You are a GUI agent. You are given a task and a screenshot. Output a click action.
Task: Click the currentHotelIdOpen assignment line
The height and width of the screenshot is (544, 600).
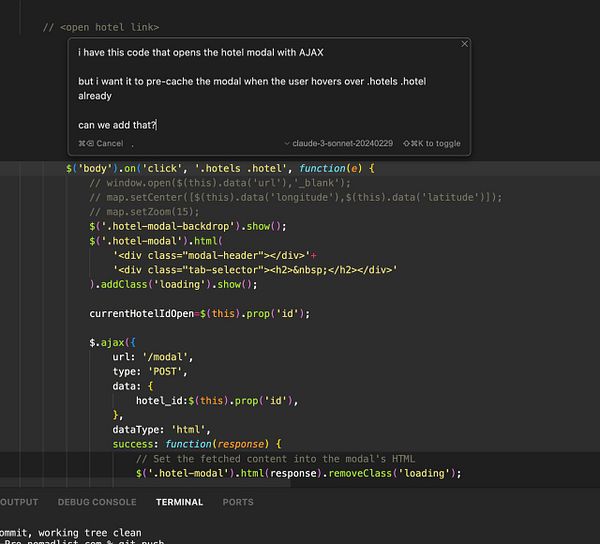point(200,314)
